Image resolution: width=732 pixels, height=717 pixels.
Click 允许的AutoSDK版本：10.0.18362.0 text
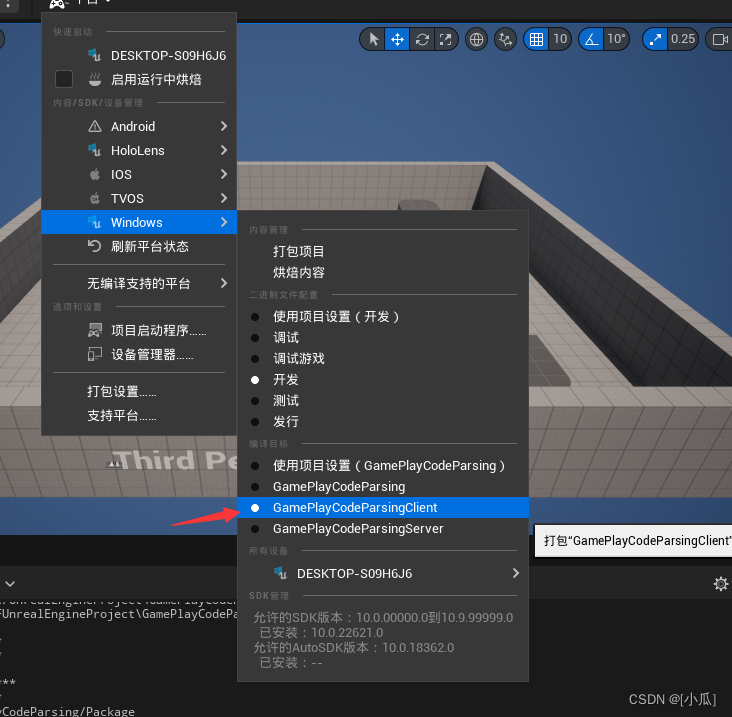point(354,648)
